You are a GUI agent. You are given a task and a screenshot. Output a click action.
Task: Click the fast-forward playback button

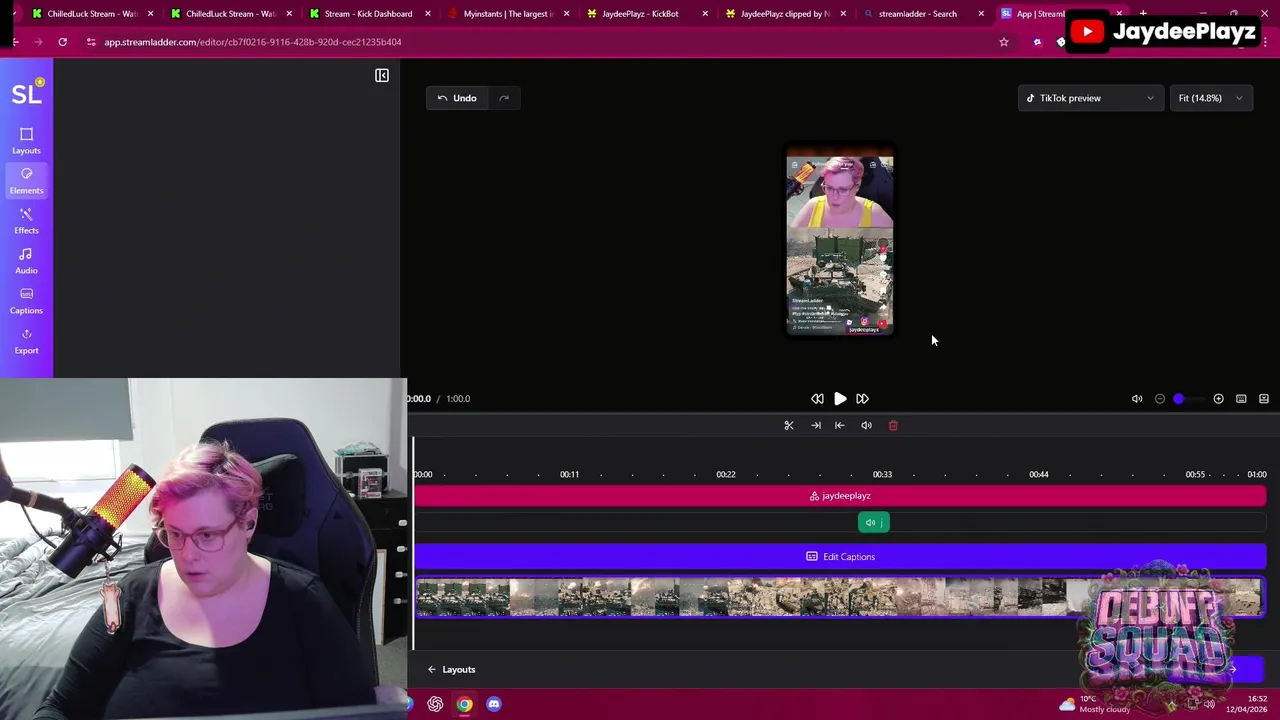[862, 399]
